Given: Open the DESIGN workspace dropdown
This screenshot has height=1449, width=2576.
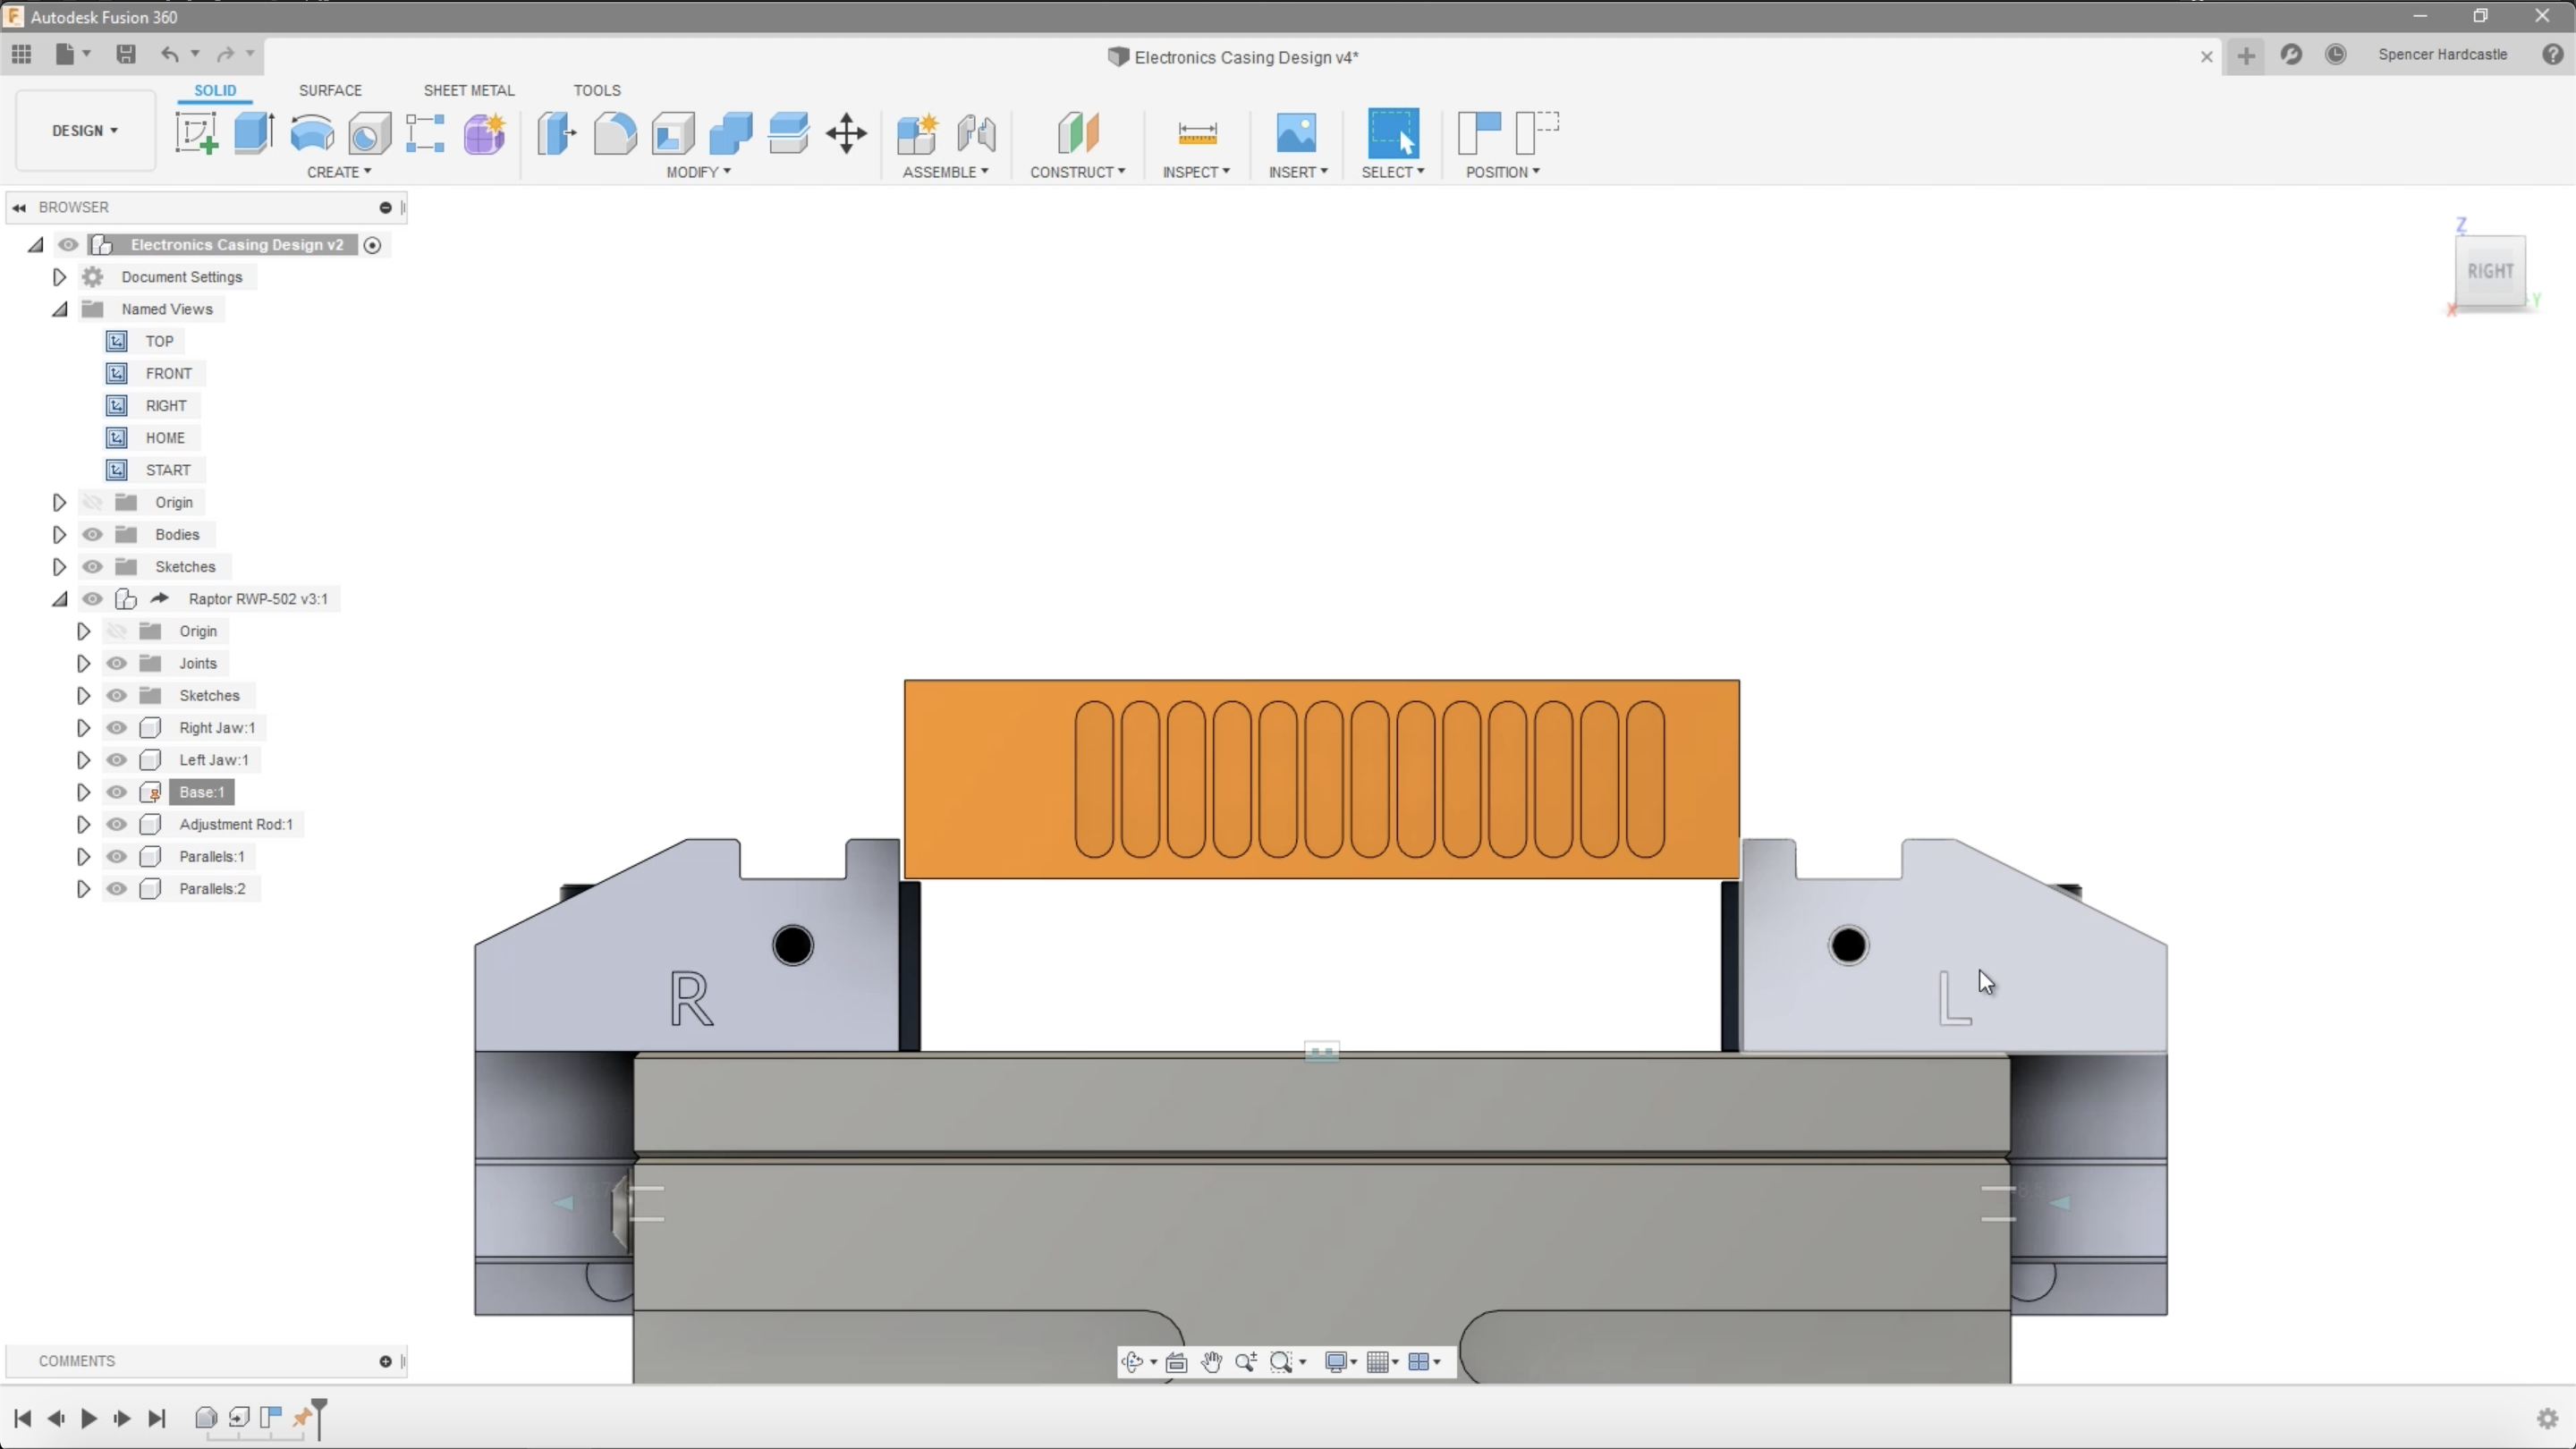Looking at the screenshot, I should (85, 131).
